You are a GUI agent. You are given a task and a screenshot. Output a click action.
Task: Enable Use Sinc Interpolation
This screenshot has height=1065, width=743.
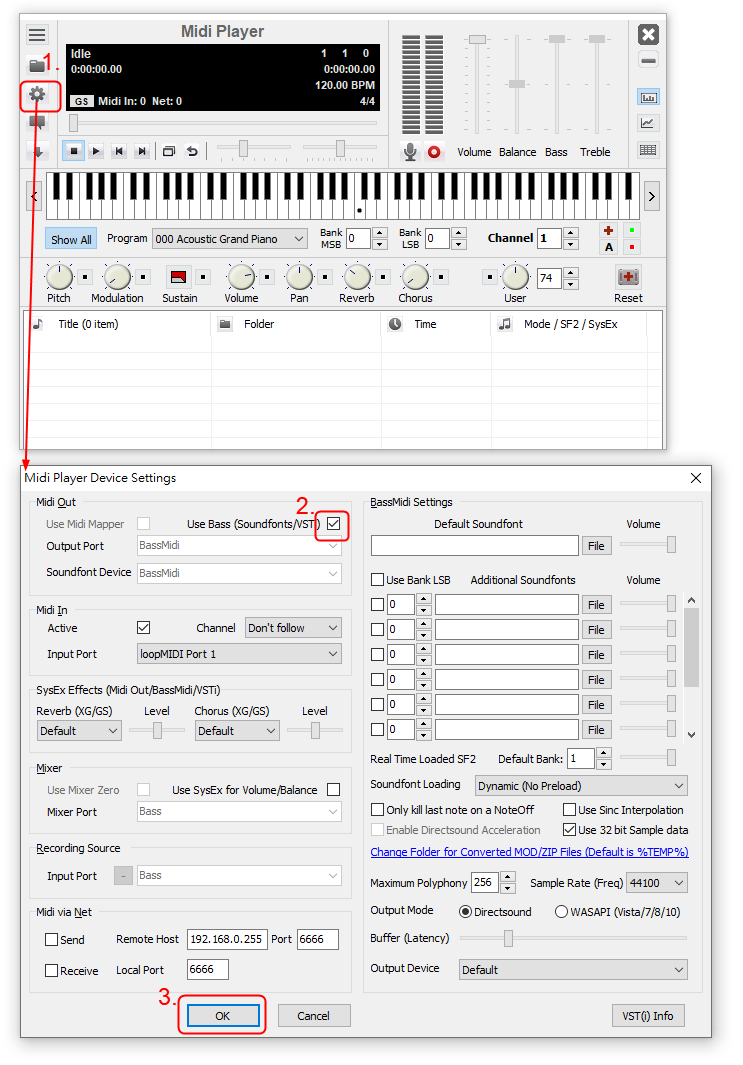tap(570, 810)
